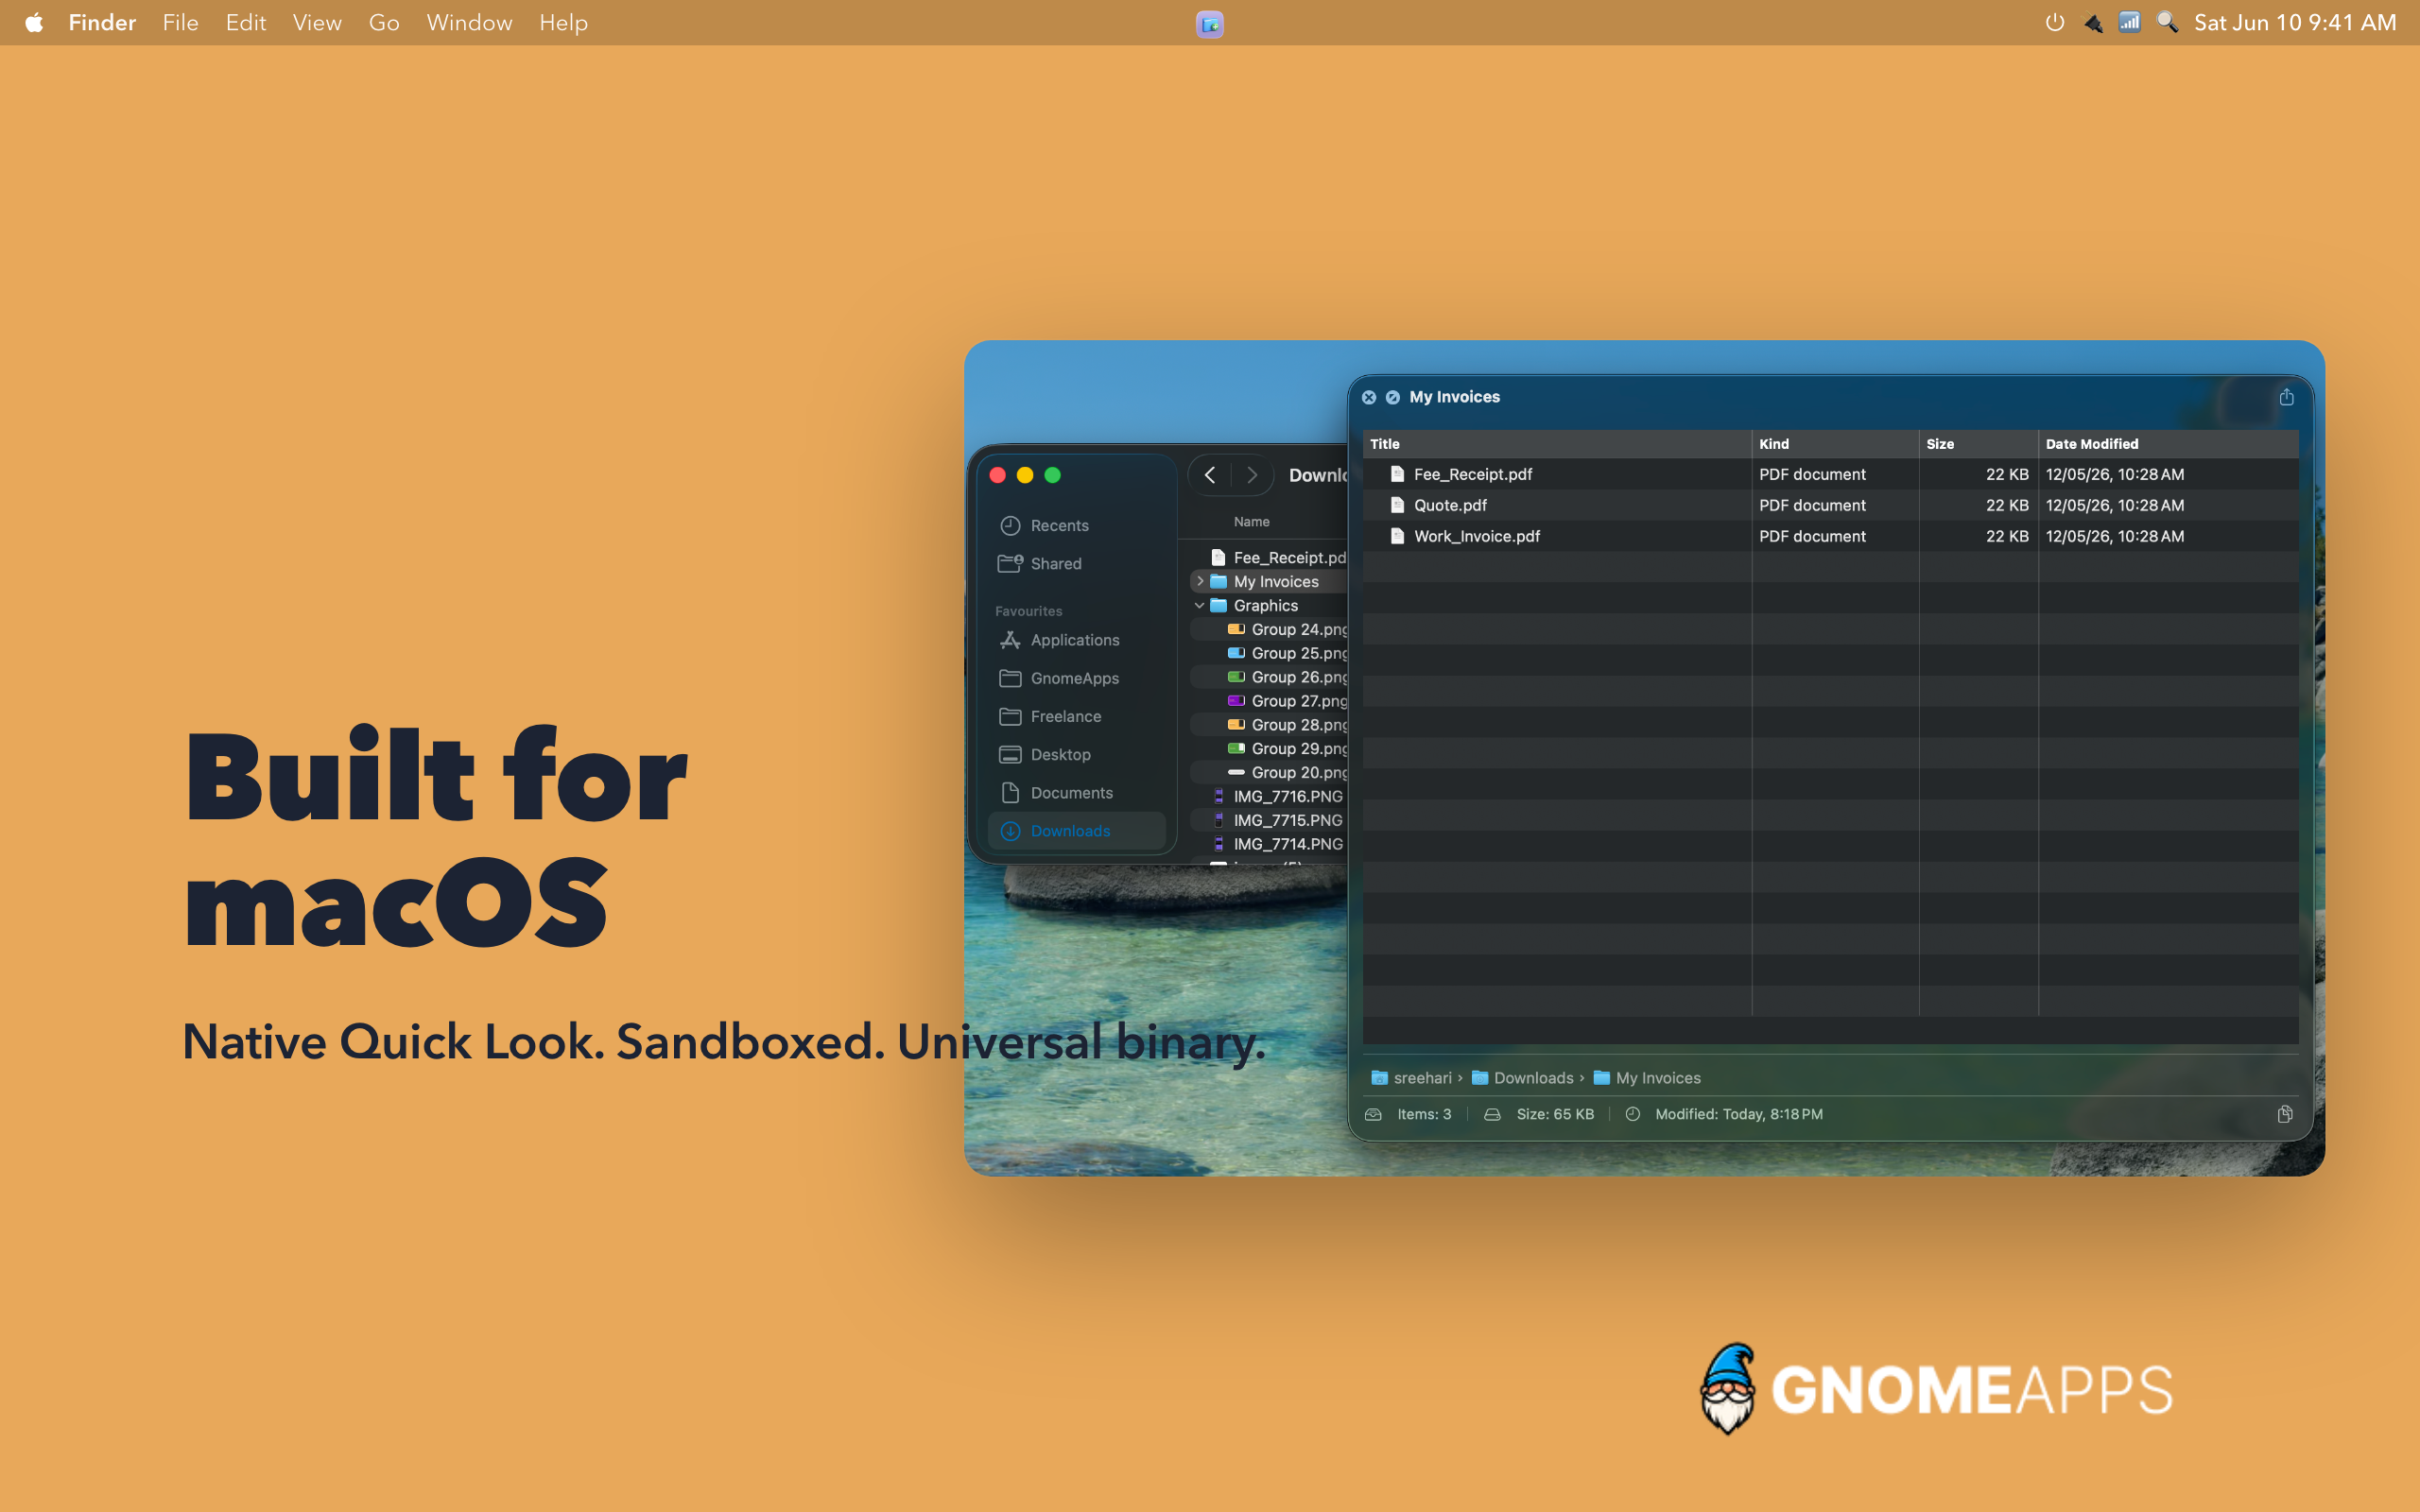Sort by the Title column header
This screenshot has height=1512, width=2420.
[x=1557, y=444]
